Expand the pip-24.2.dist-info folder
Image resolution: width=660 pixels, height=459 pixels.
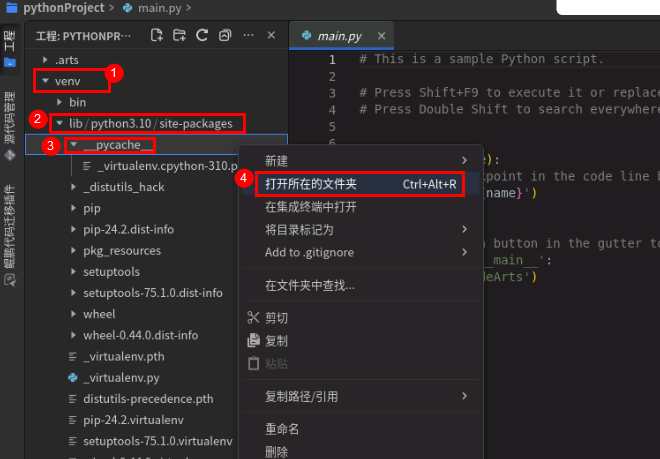pos(74,229)
